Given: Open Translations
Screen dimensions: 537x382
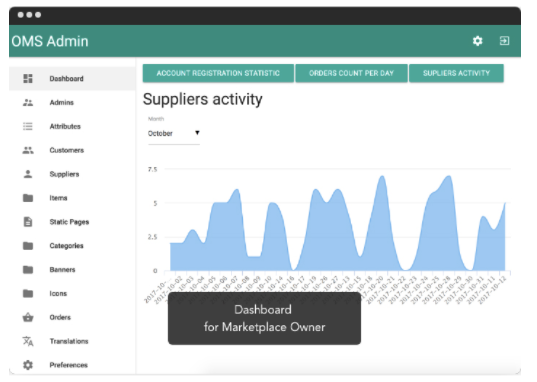Looking at the screenshot, I should tap(72, 341).
